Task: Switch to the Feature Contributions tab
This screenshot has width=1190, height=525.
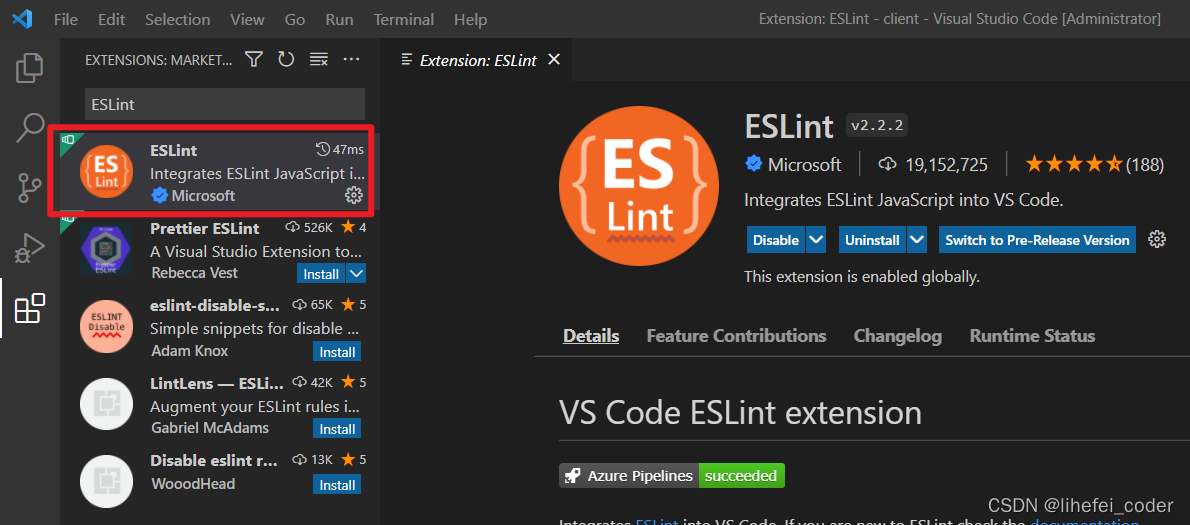Action: tap(736, 335)
